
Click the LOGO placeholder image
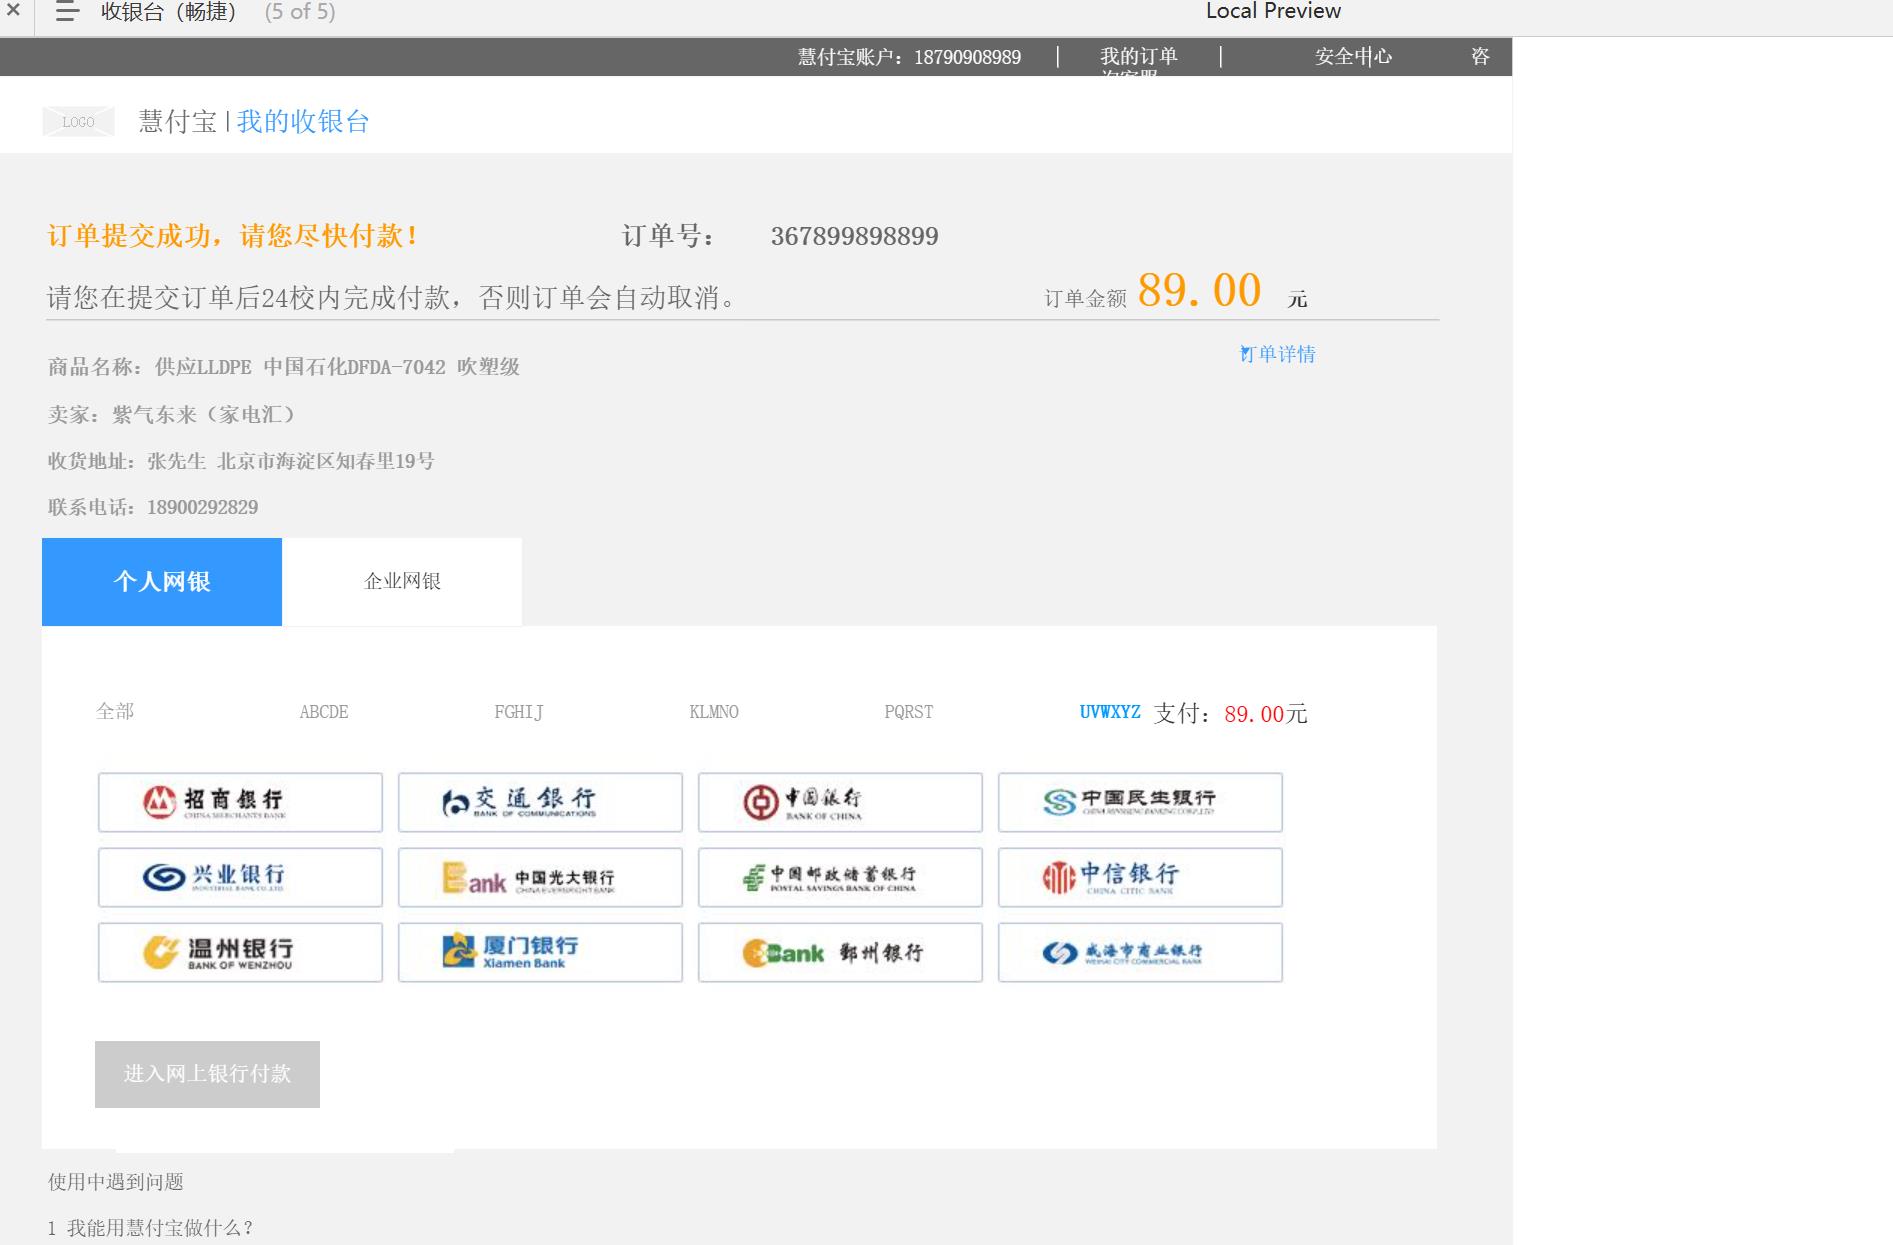click(x=78, y=122)
